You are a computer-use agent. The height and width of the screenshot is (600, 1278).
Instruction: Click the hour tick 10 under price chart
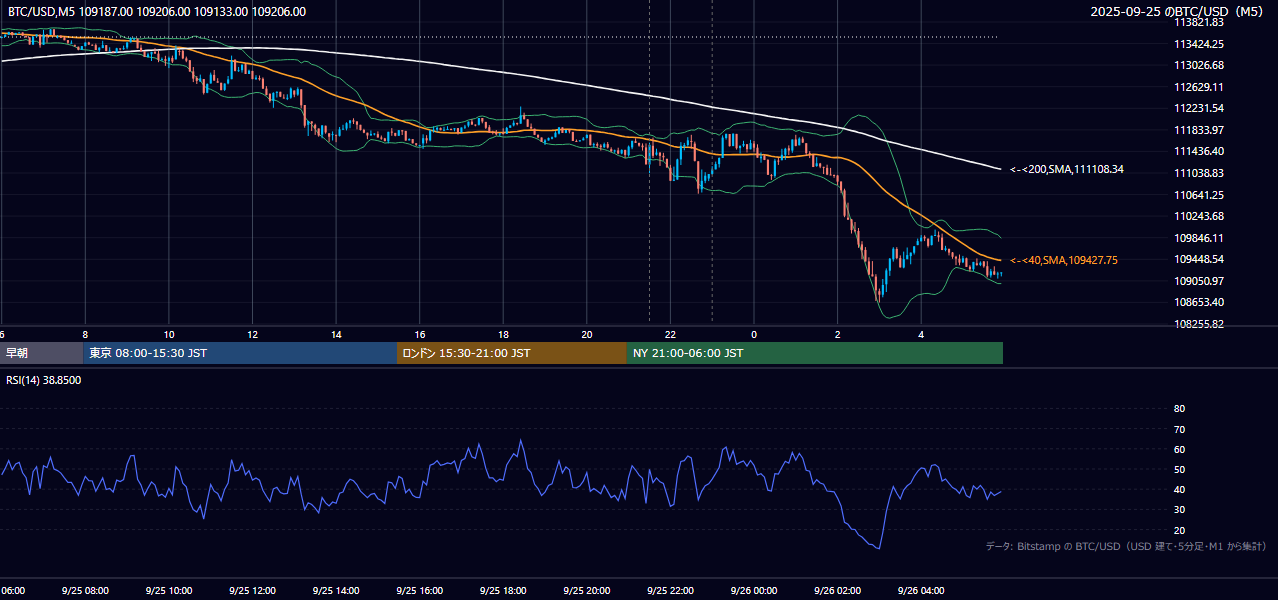169,334
